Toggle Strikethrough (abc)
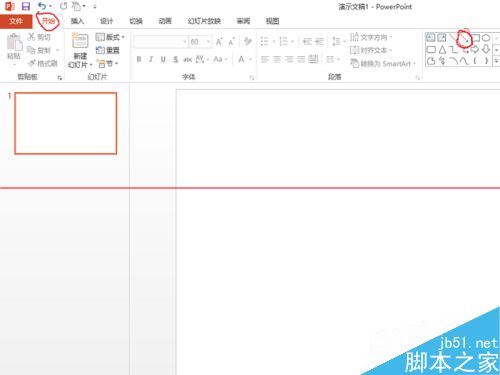Viewport: 500px width, 375px height. pyautogui.click(x=188, y=59)
